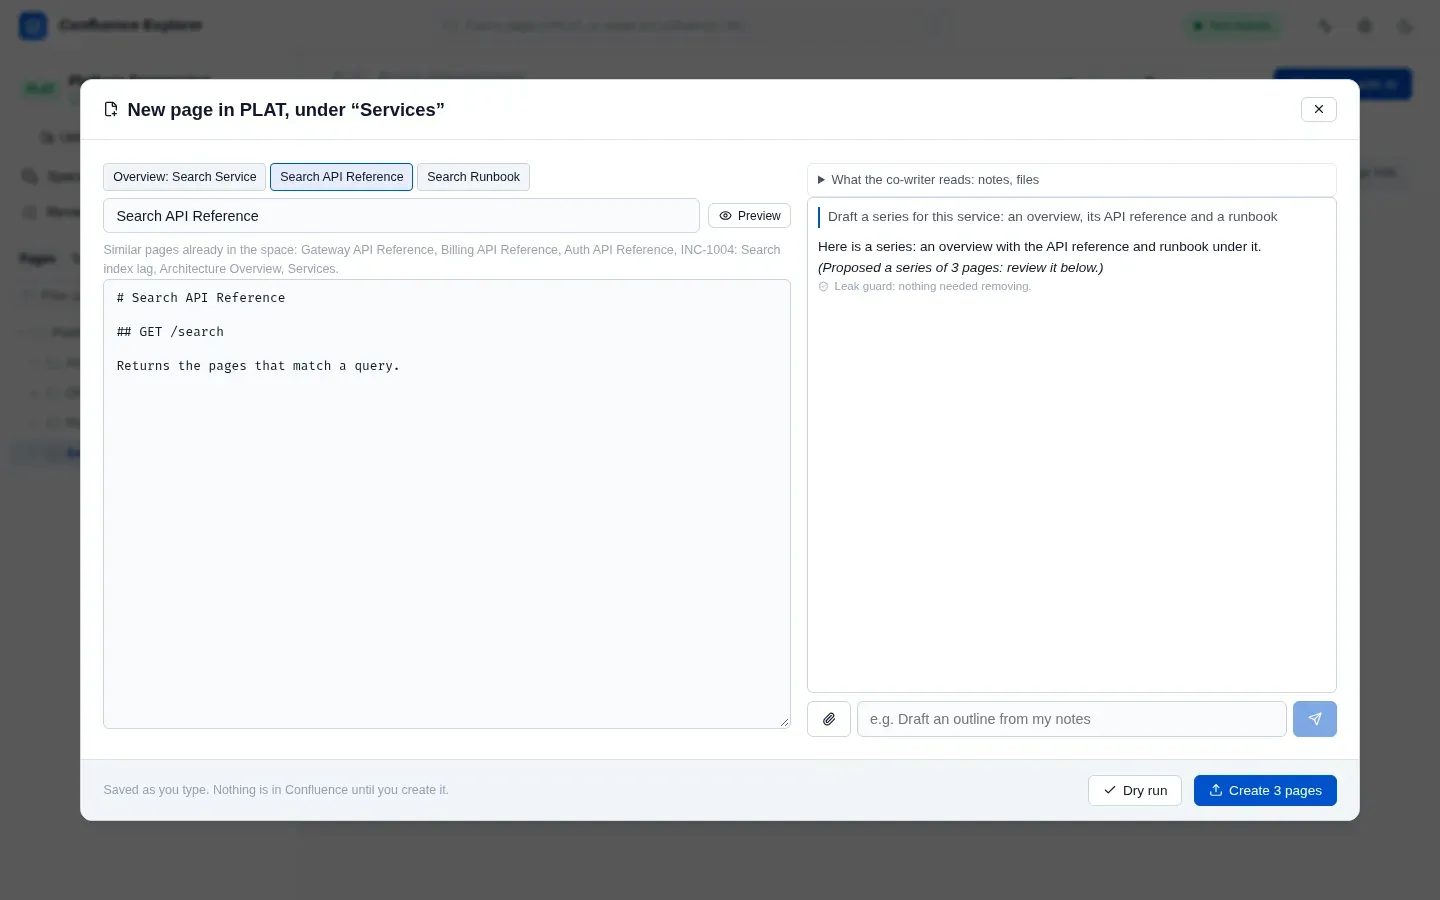Screen dimensions: 1440x900
Task: Select the Search API Reference tab
Action: pyautogui.click(x=341, y=177)
